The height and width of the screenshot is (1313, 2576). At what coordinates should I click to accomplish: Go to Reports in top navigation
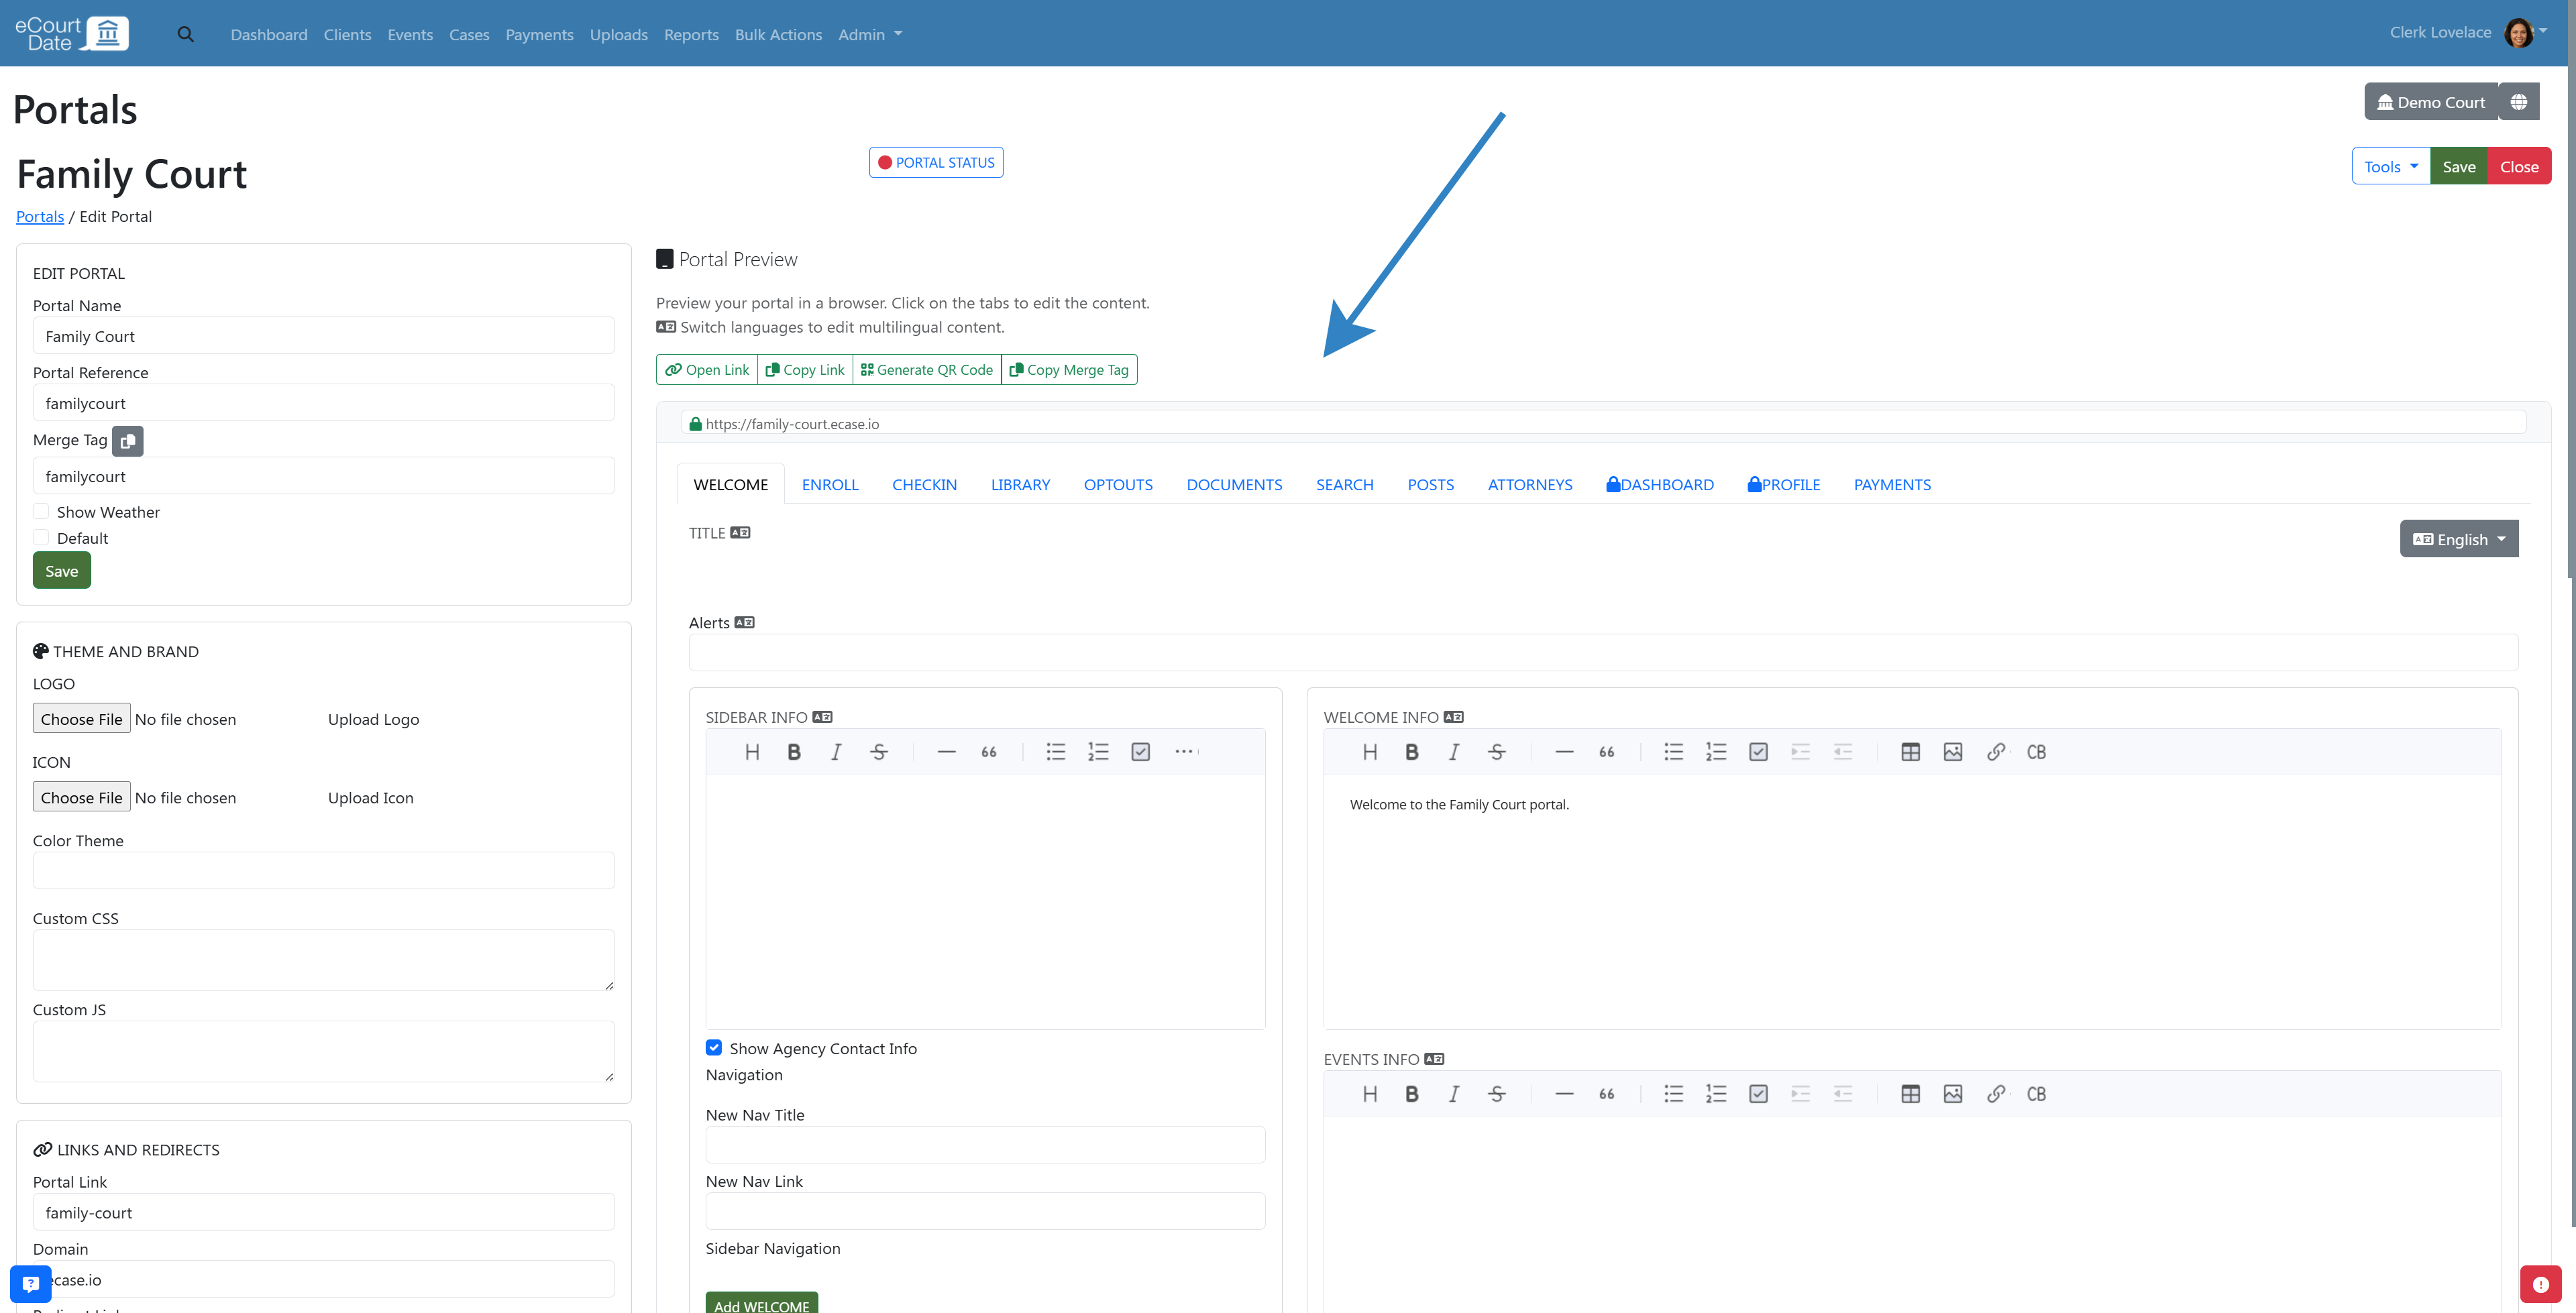click(691, 34)
